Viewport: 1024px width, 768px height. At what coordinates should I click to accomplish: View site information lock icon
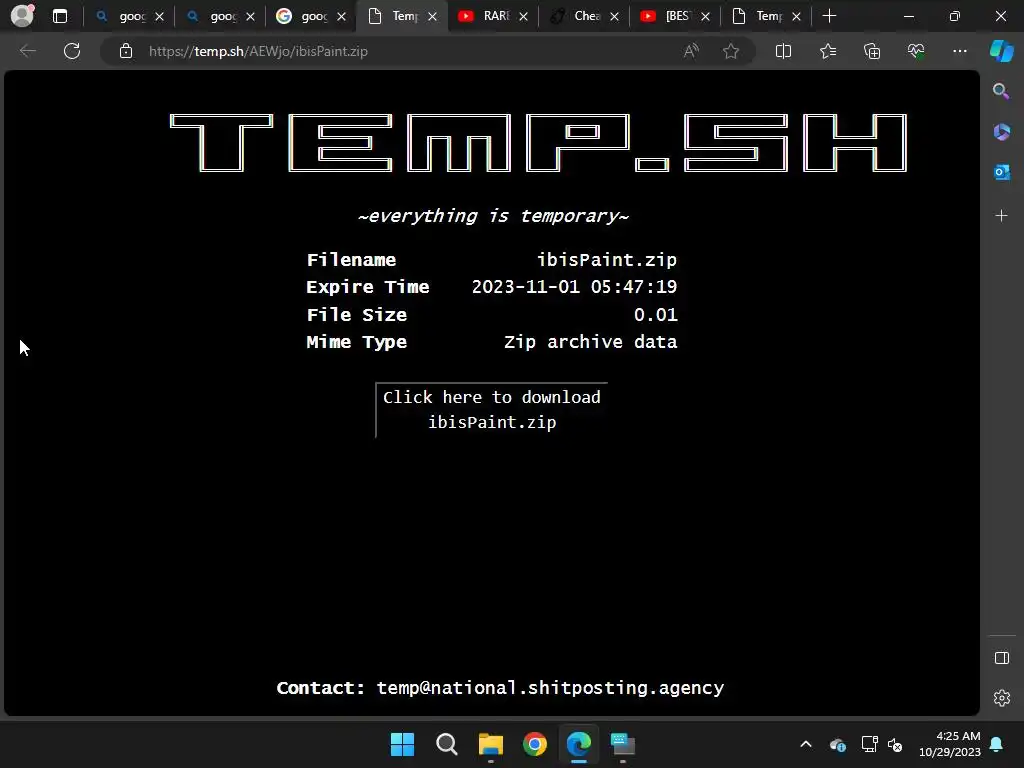[x=126, y=51]
